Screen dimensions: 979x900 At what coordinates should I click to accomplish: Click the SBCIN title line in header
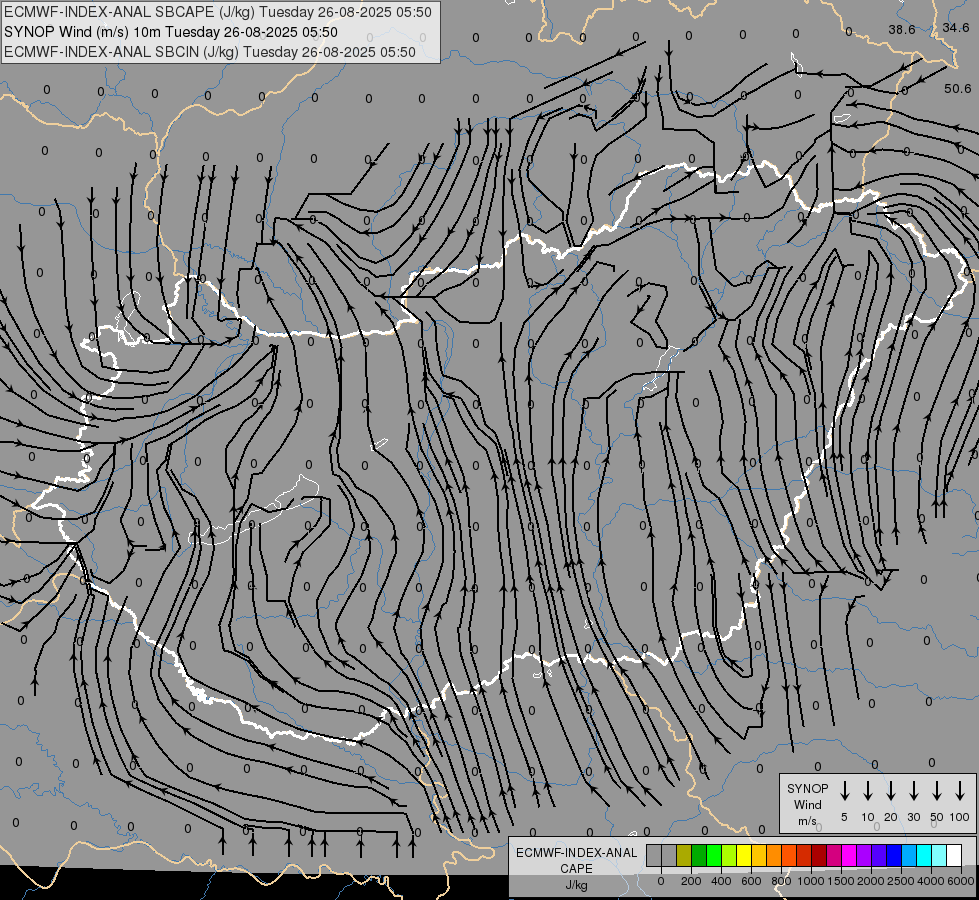pos(210,52)
